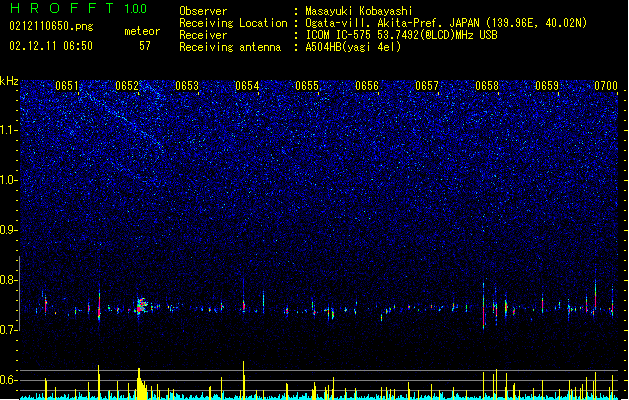Image resolution: width=629 pixels, height=400 pixels.
Task: Click the 'Receiving antenna' label
Action: 230,47
